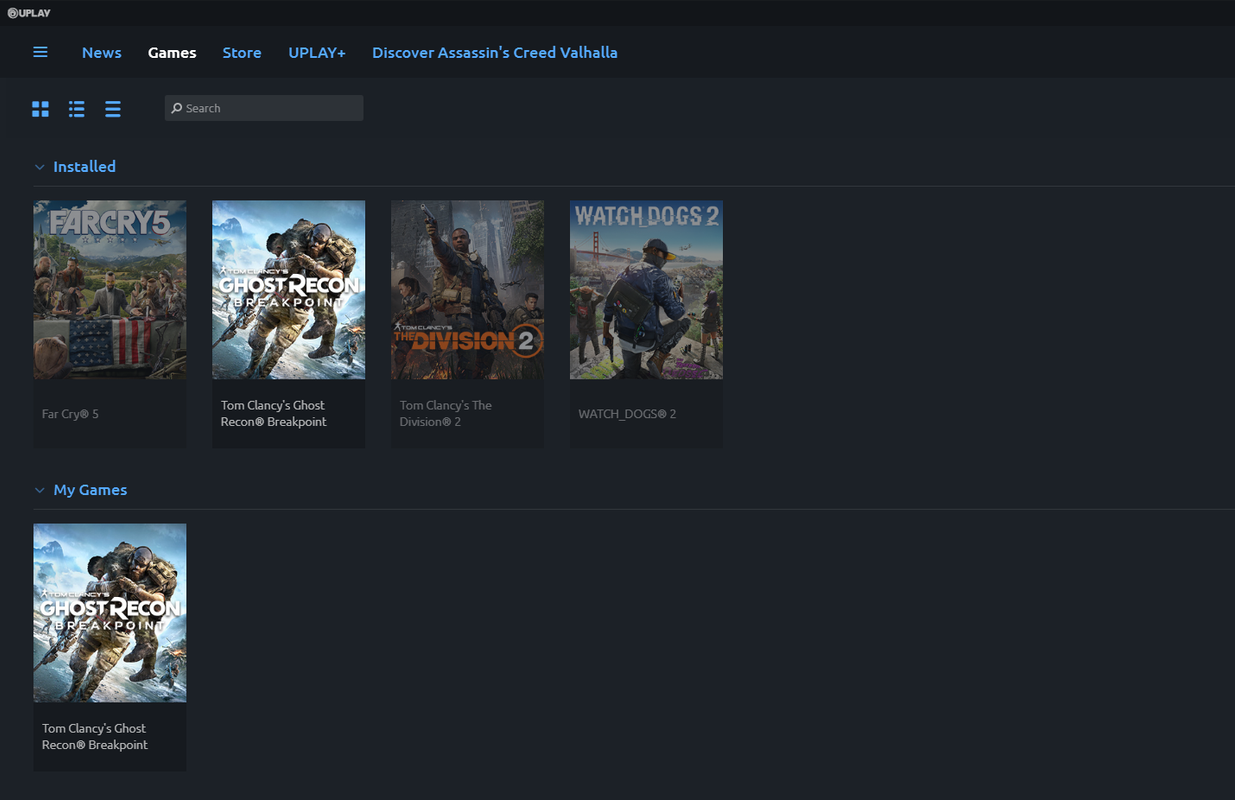The height and width of the screenshot is (800, 1235).
Task: Click the game Search field
Action: click(x=264, y=108)
